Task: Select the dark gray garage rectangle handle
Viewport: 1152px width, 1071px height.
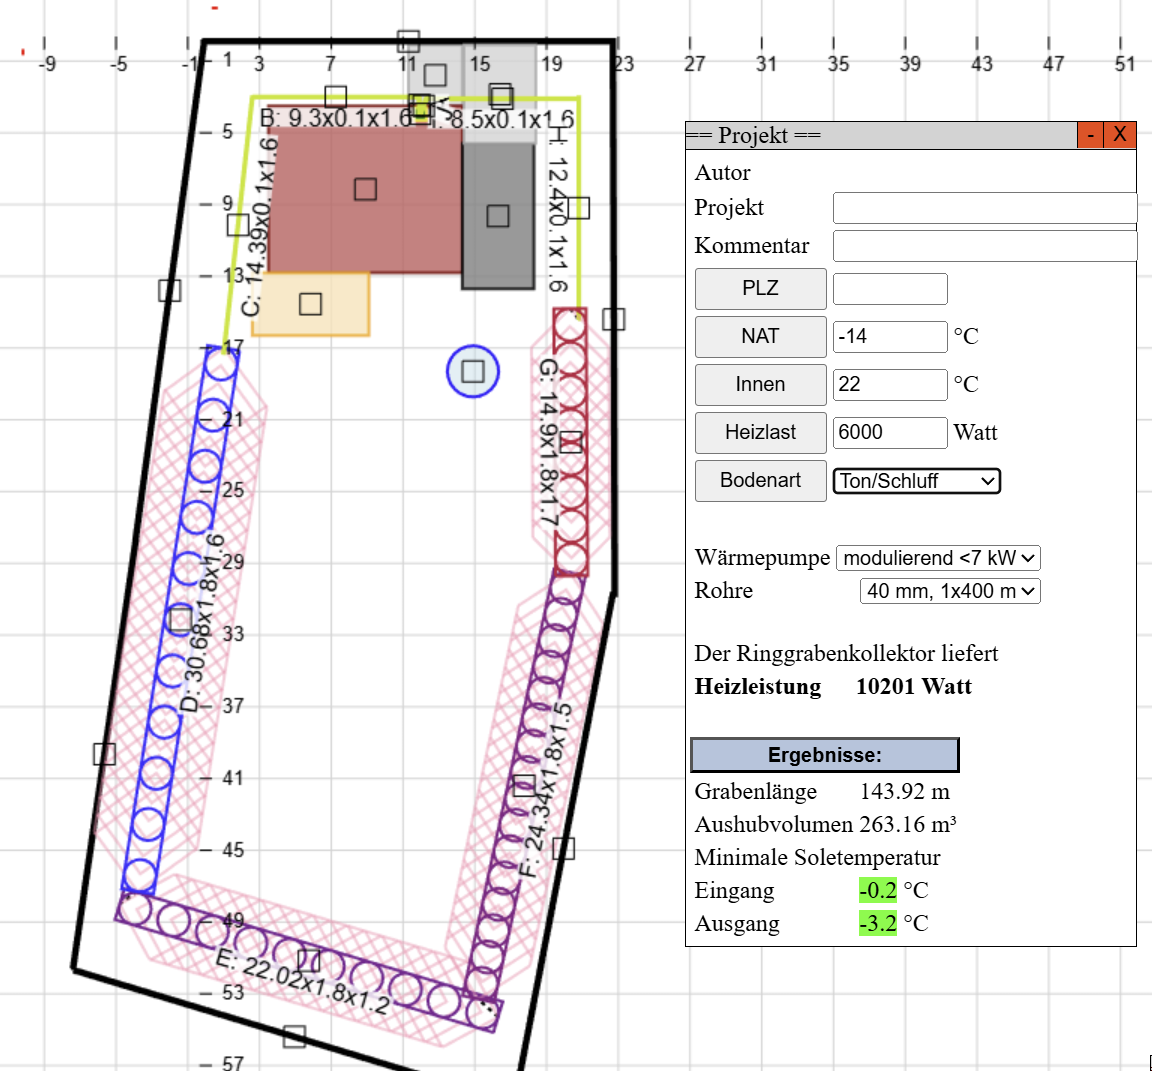Action: pyautogui.click(x=498, y=216)
